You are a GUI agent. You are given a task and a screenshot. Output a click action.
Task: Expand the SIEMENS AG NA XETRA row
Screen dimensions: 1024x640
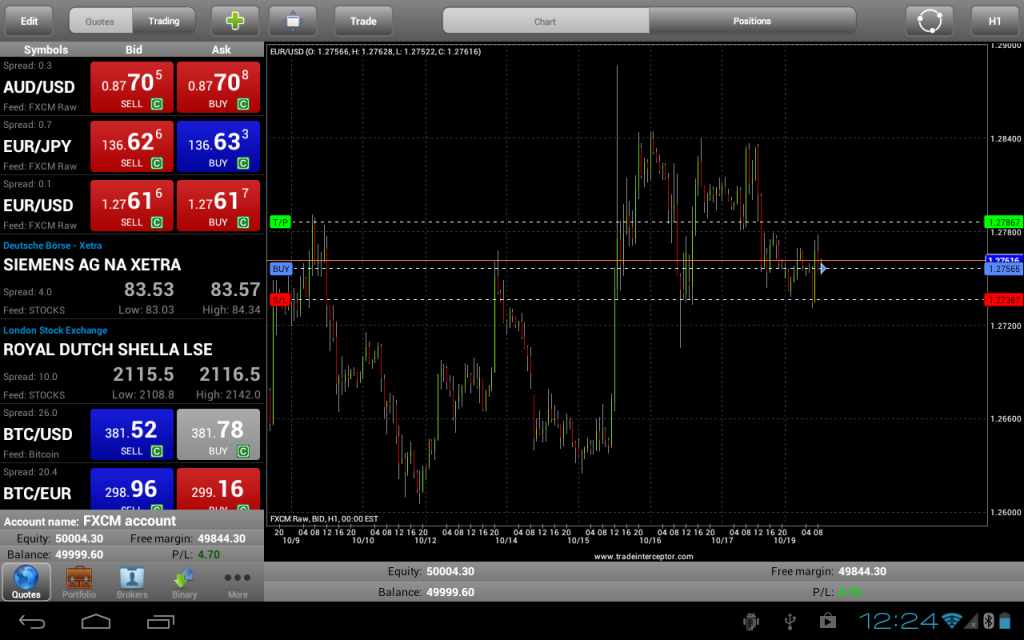pos(132,277)
